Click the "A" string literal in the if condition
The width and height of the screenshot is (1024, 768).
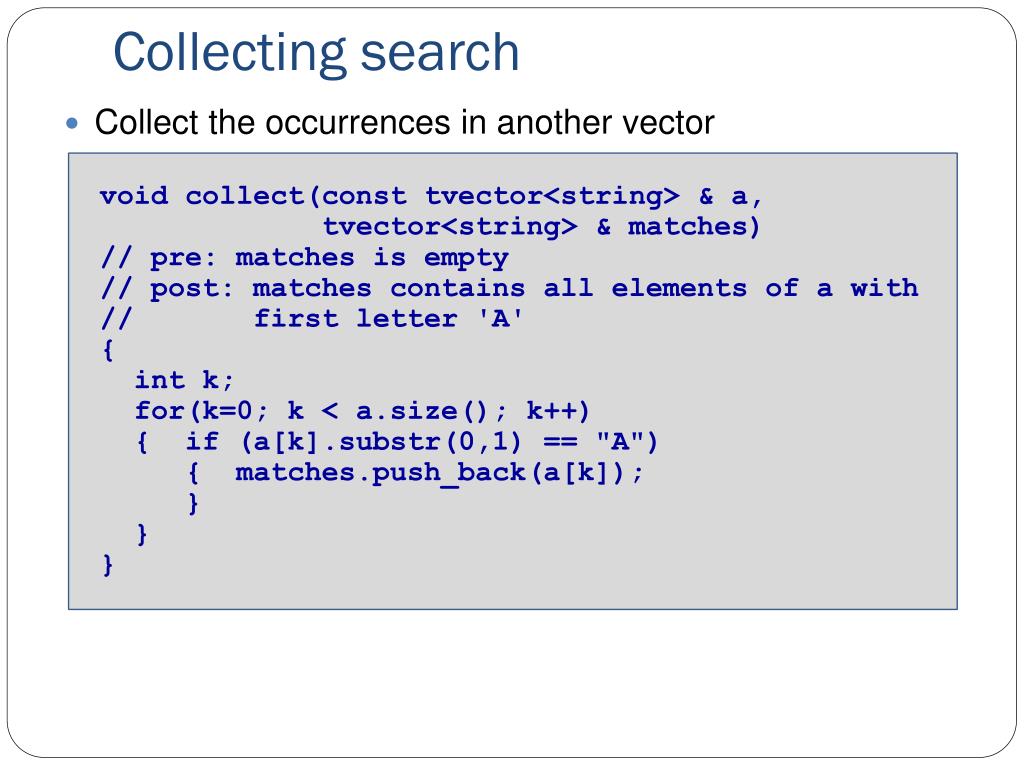[x=620, y=441]
